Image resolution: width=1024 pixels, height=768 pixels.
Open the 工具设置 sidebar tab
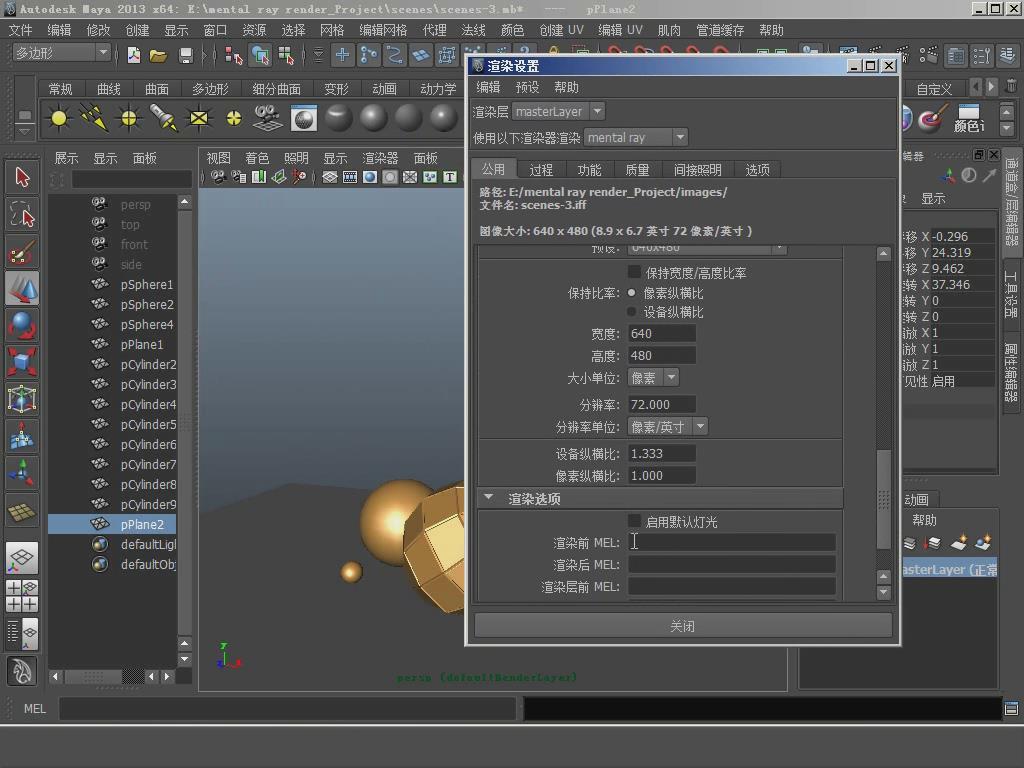click(1011, 293)
